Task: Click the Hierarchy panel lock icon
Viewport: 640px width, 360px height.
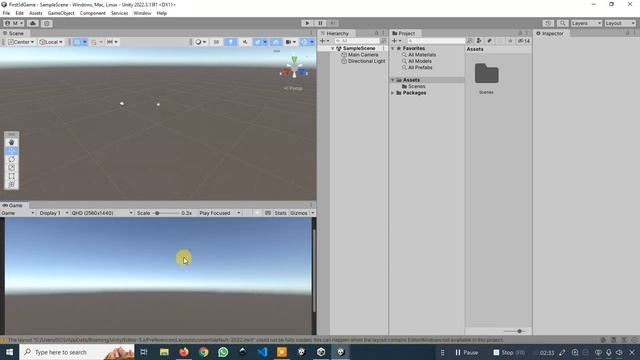Action: pyautogui.click(x=376, y=33)
